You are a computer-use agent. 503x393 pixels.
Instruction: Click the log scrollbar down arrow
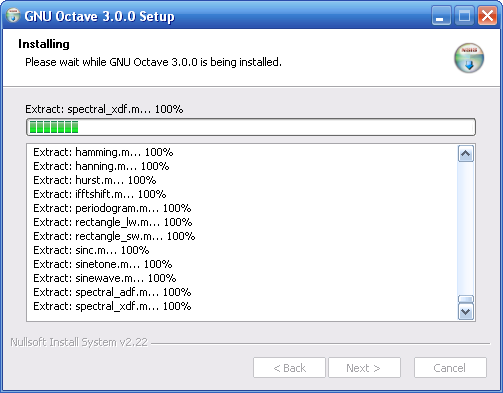tap(466, 312)
